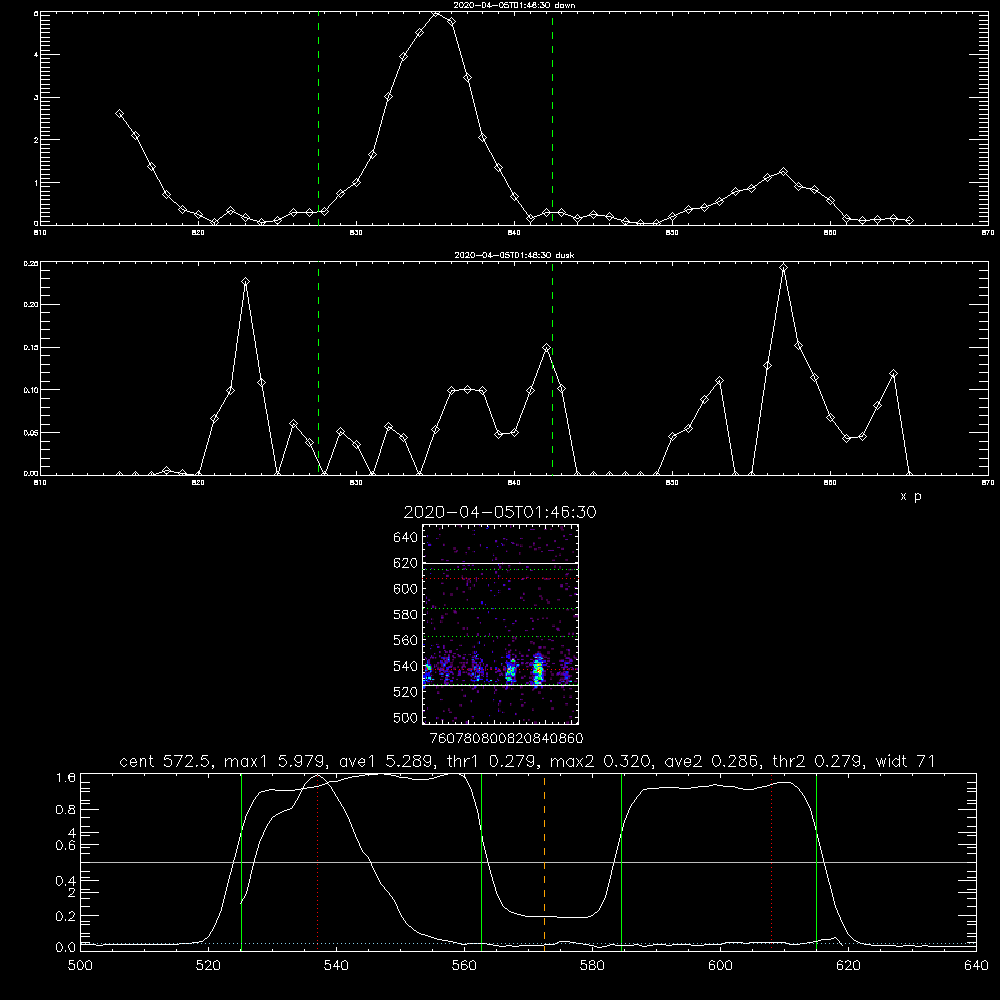Screen dimensions: 1000x1000
Task: Click the secondary dawn peak marker near 857
Action: 784,172
